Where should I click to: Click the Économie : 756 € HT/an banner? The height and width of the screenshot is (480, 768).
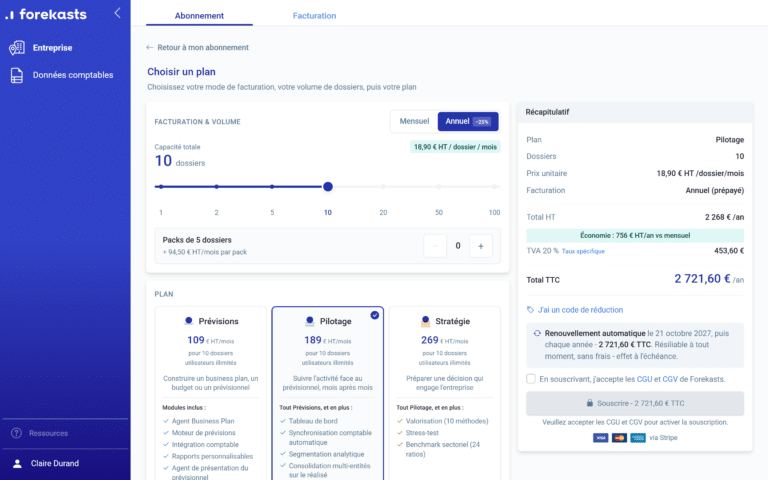pos(635,236)
